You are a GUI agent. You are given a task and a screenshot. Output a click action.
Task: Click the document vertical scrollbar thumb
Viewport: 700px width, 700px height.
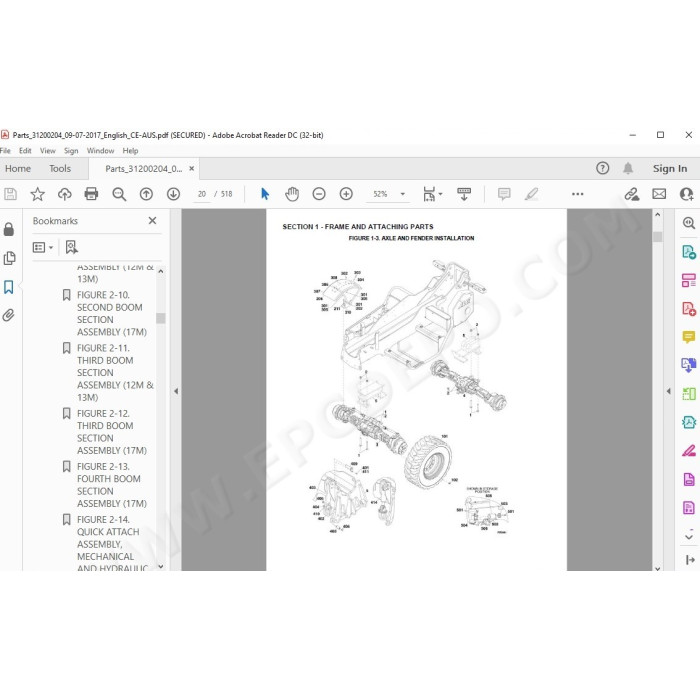click(657, 237)
